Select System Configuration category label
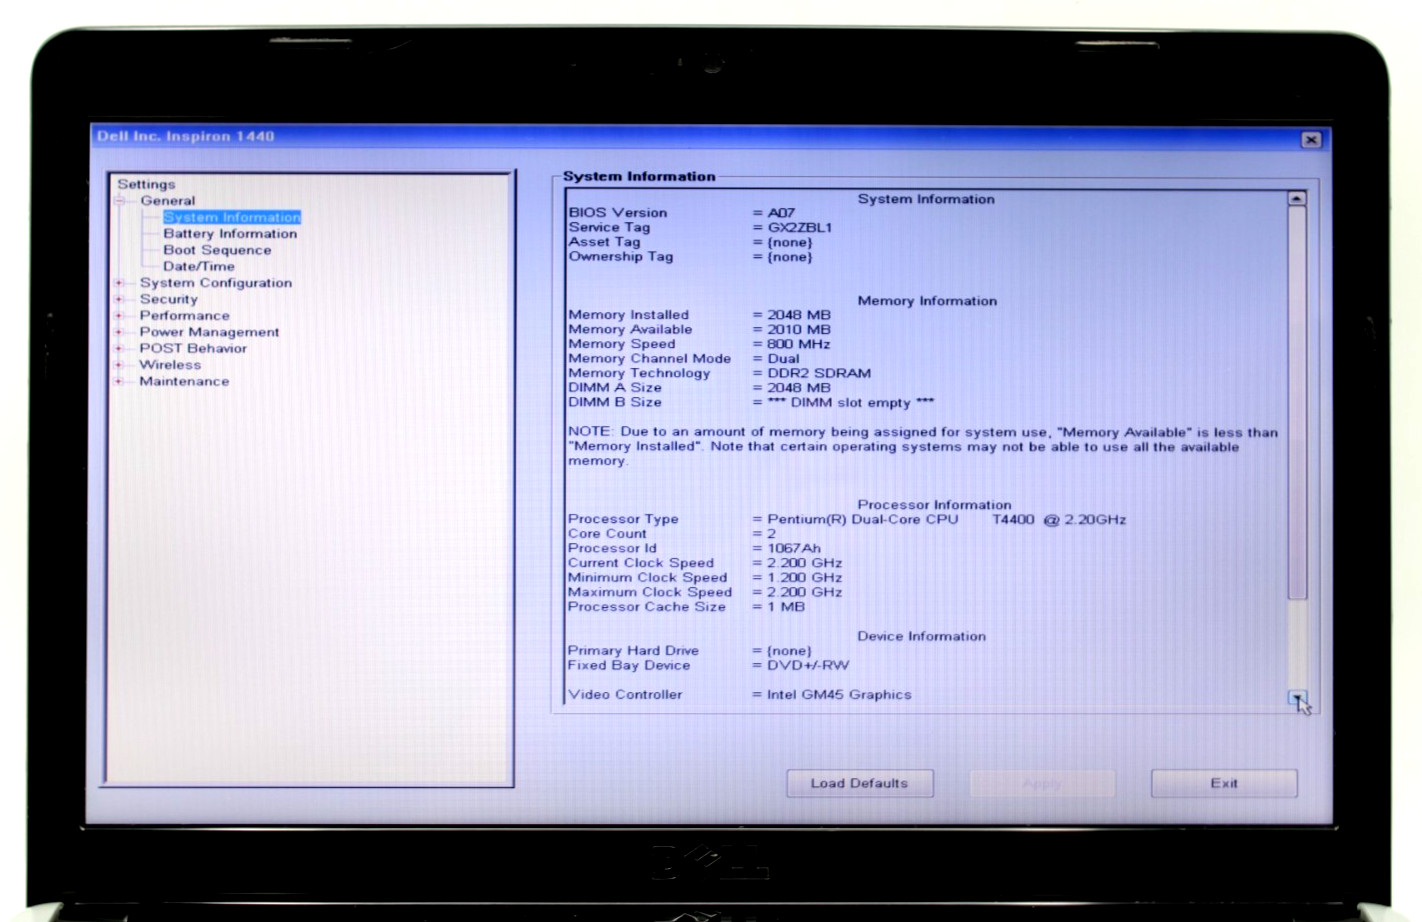 click(216, 283)
